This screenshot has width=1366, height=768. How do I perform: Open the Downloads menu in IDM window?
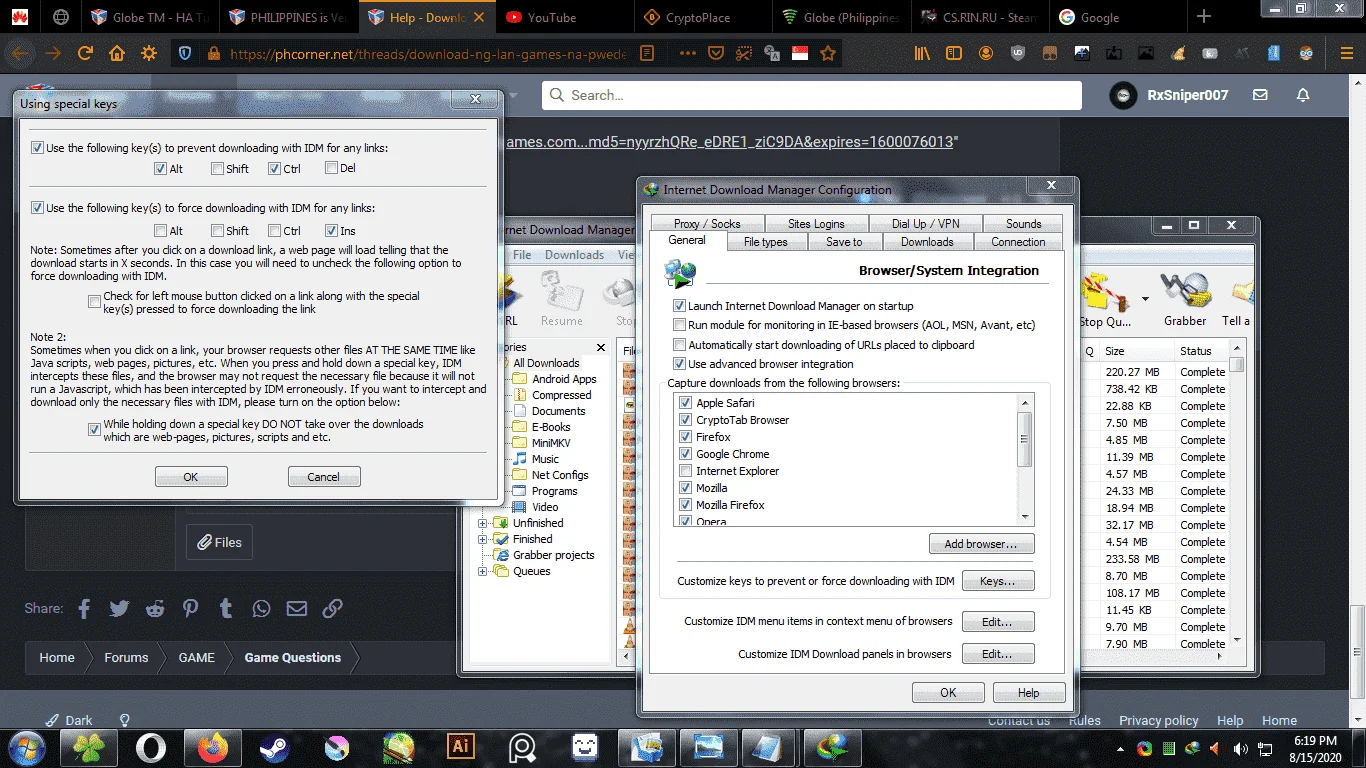[574, 255]
